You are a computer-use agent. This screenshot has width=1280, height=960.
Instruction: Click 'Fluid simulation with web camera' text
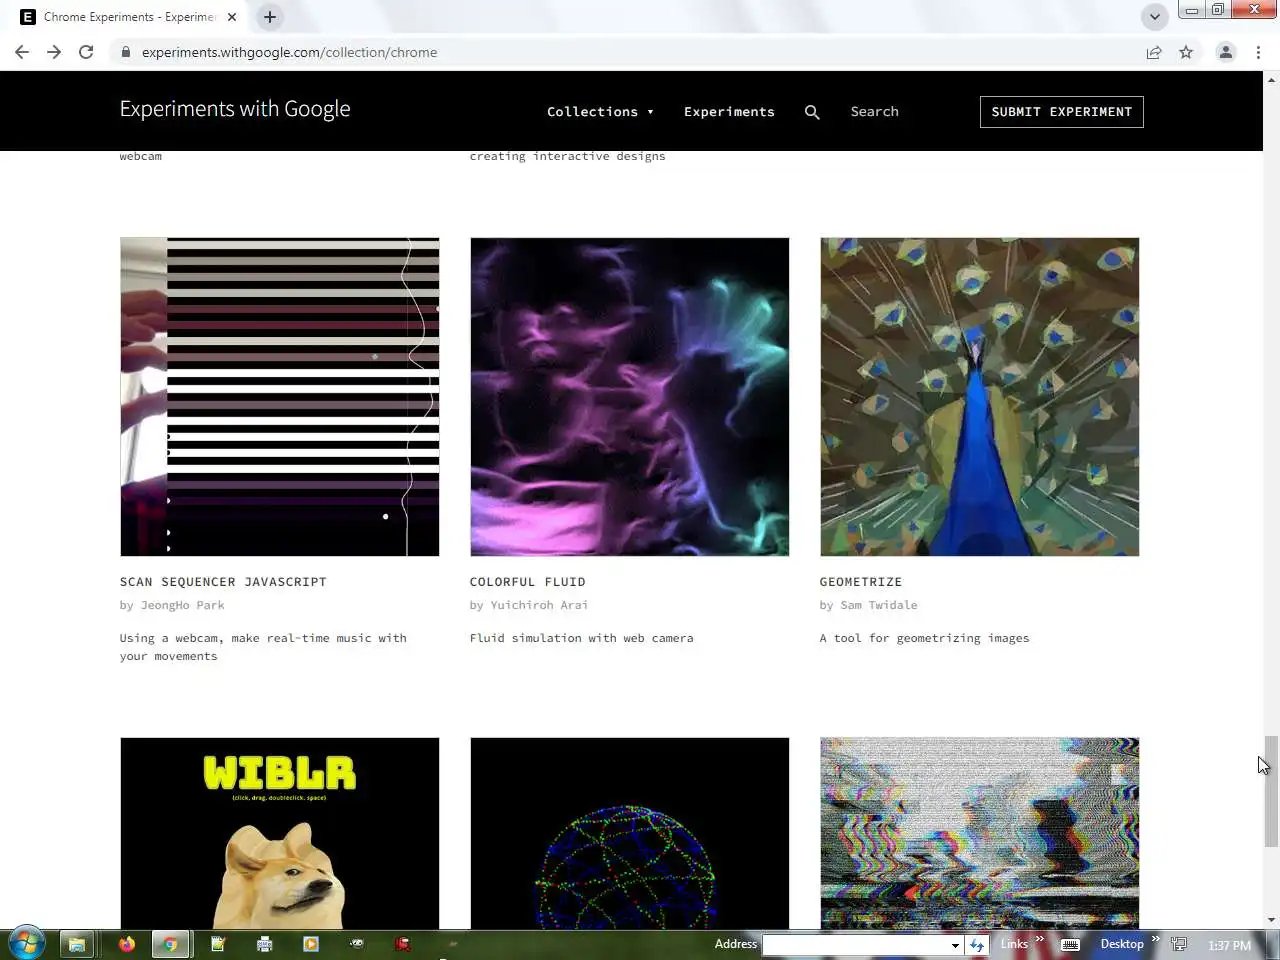point(582,638)
